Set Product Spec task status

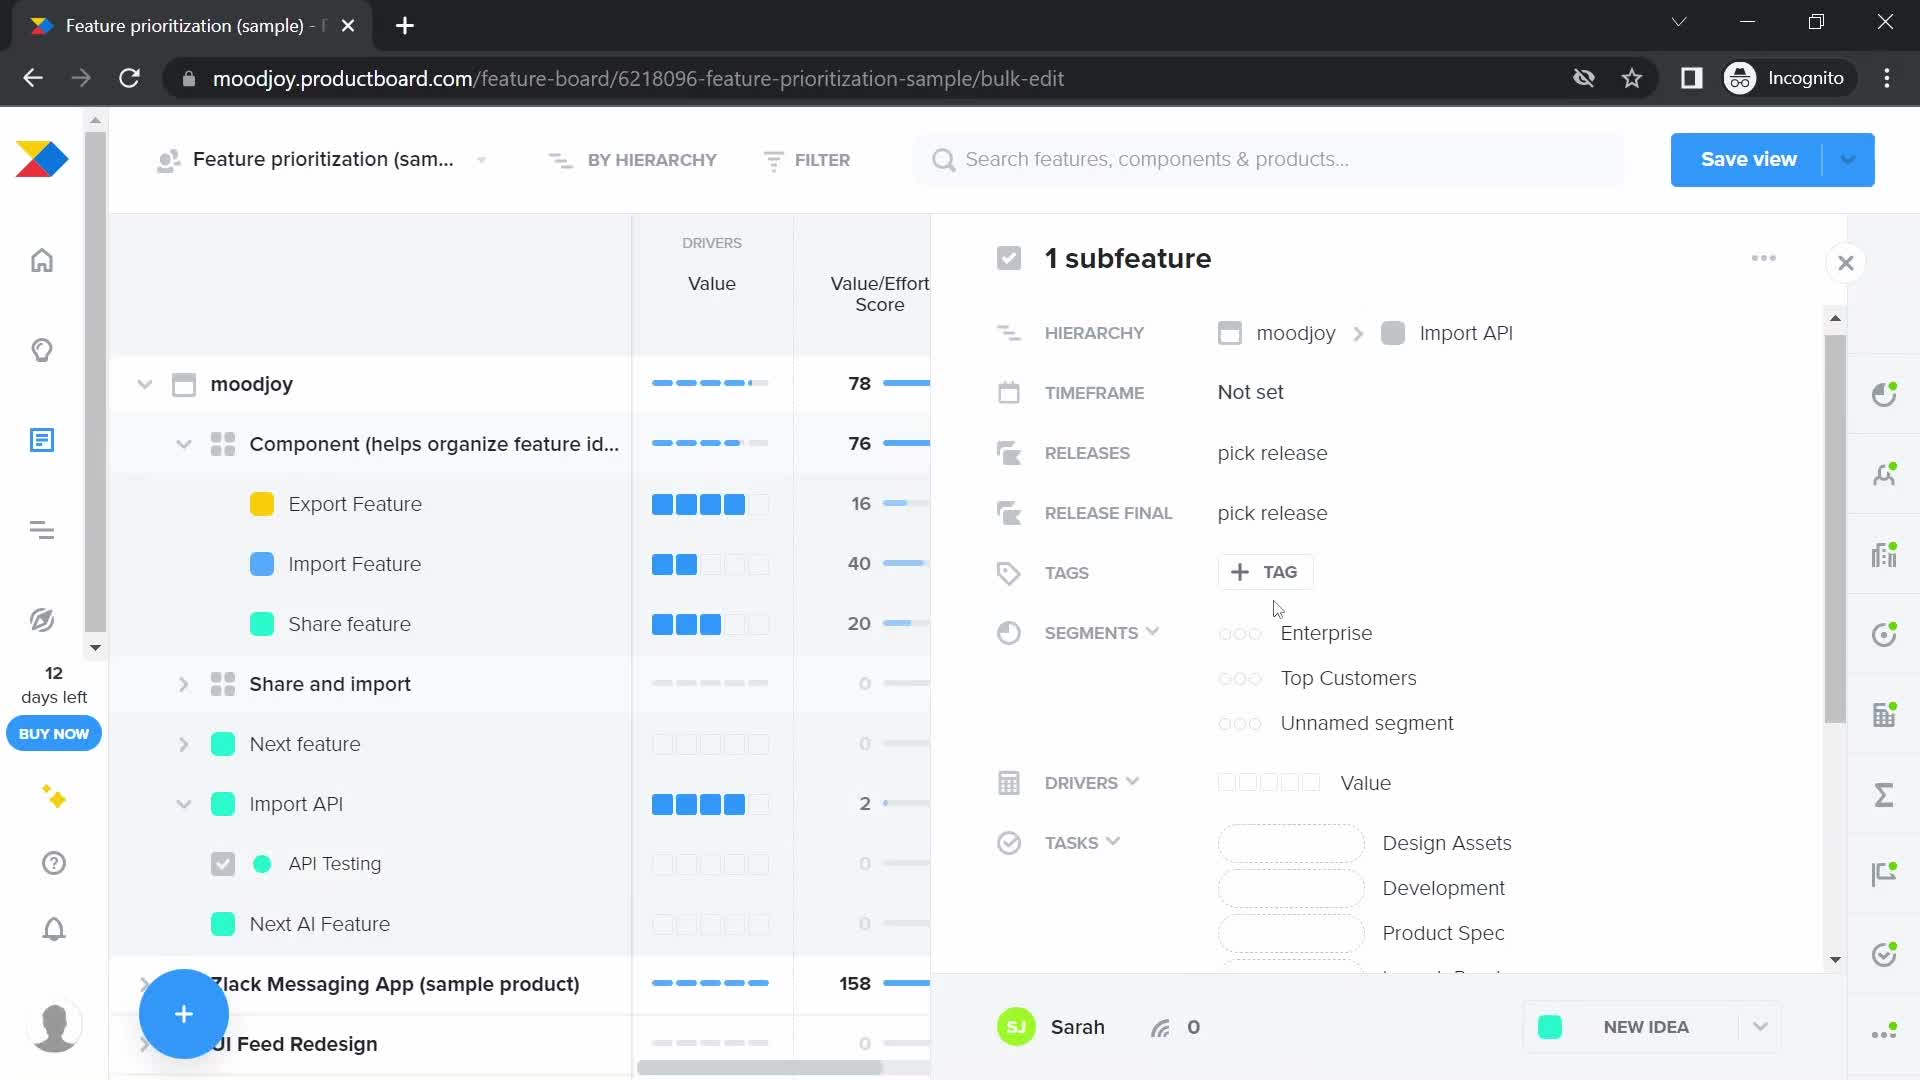(1291, 933)
